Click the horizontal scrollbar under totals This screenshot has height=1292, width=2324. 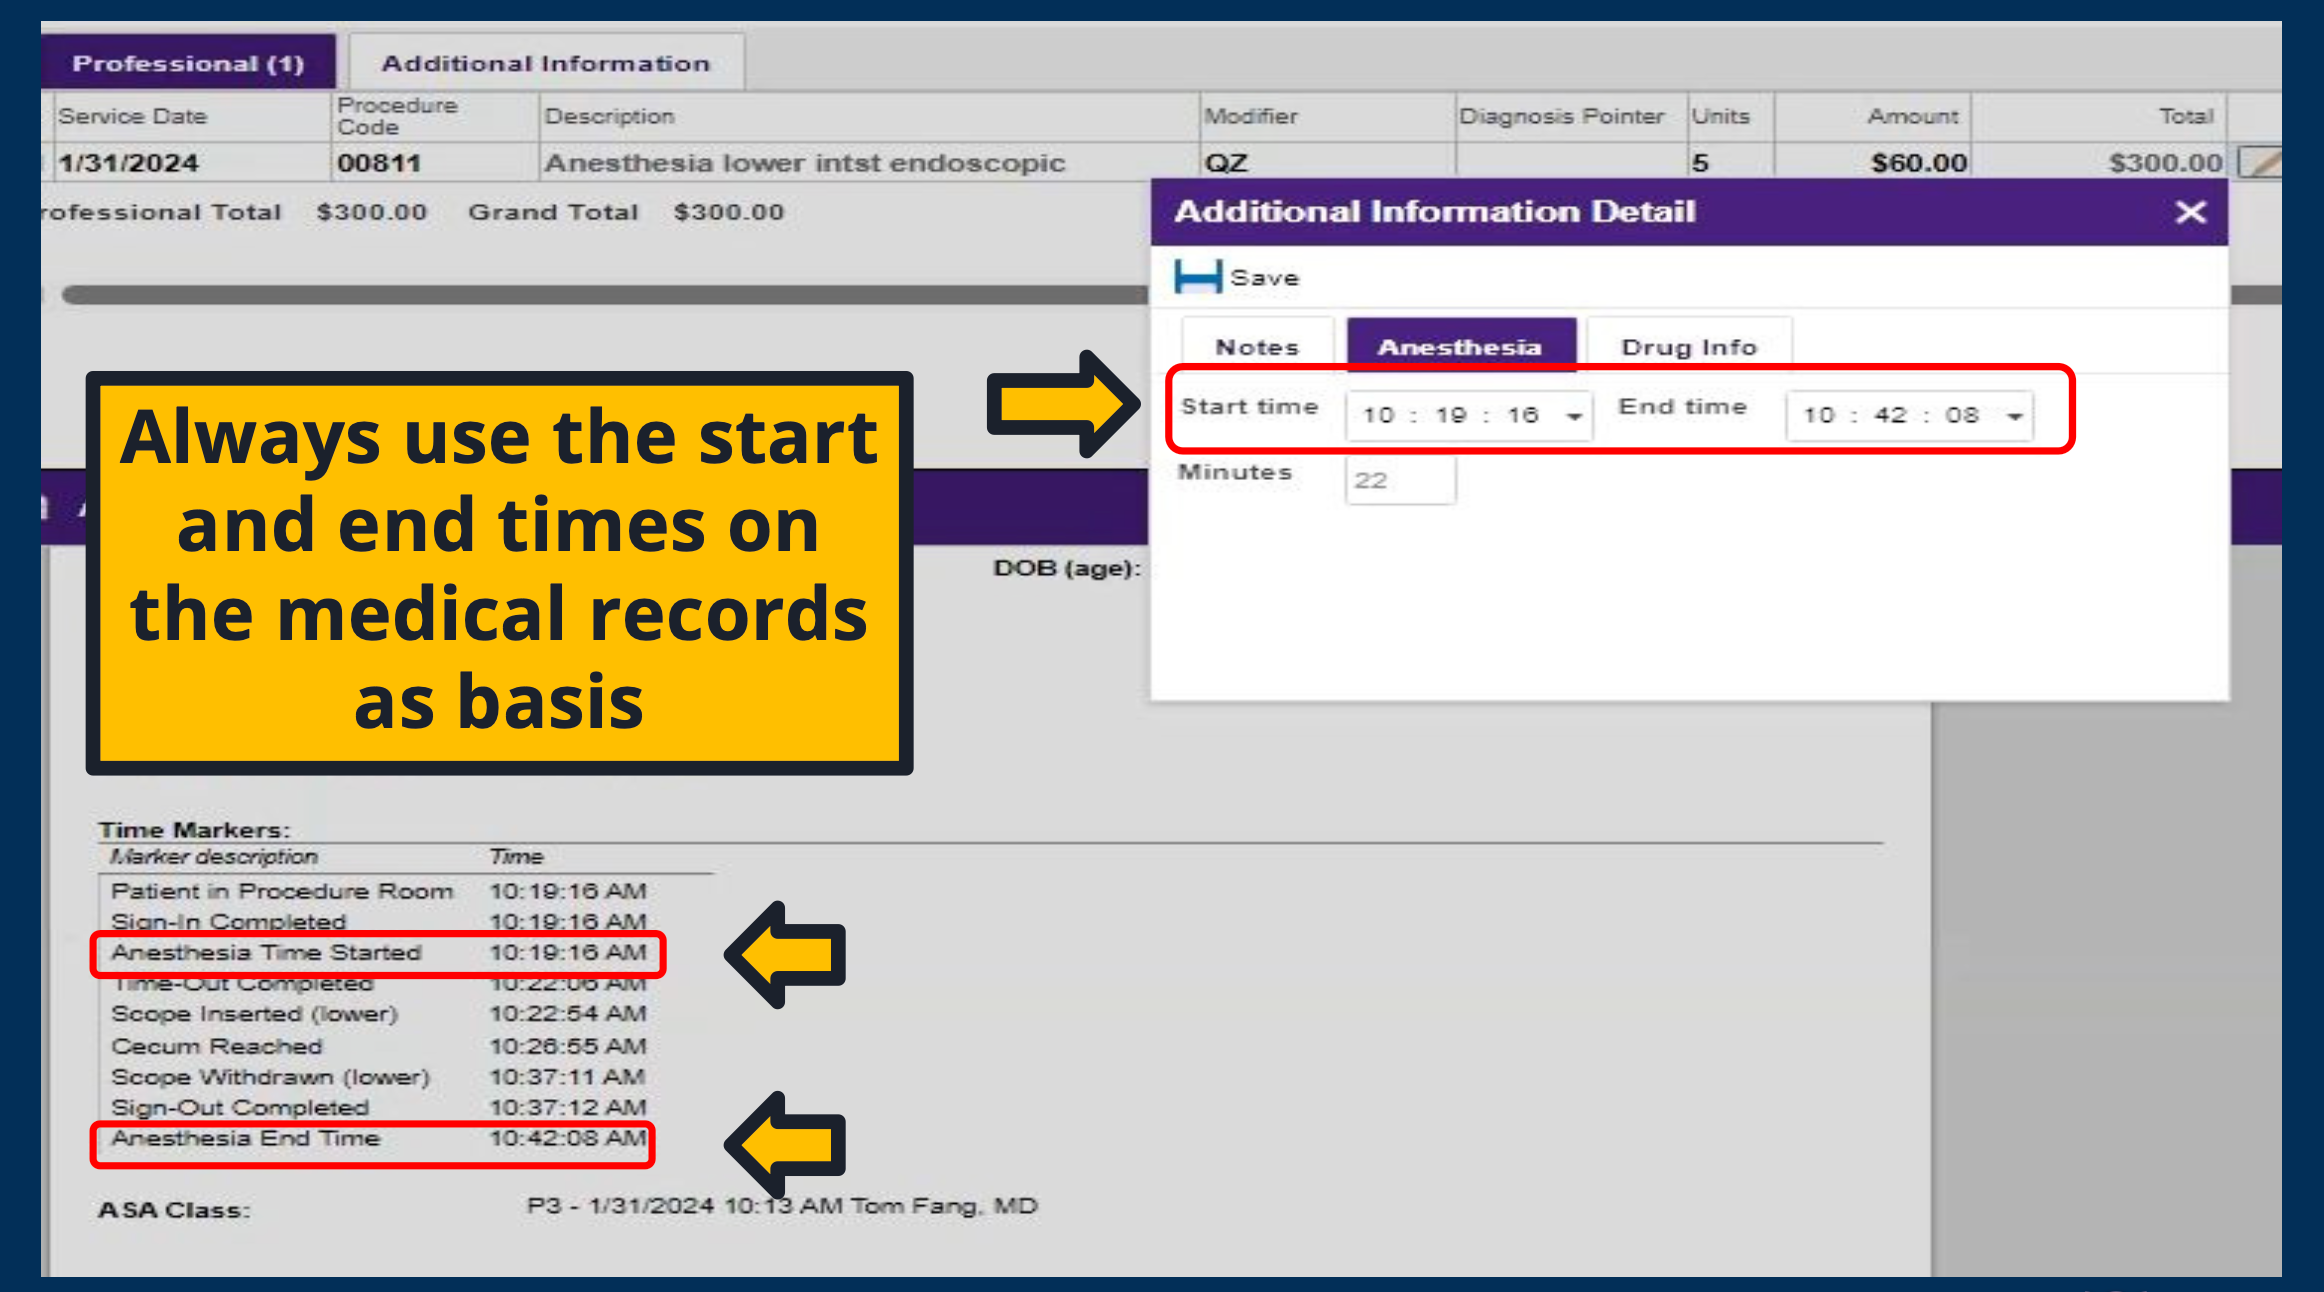[604, 295]
